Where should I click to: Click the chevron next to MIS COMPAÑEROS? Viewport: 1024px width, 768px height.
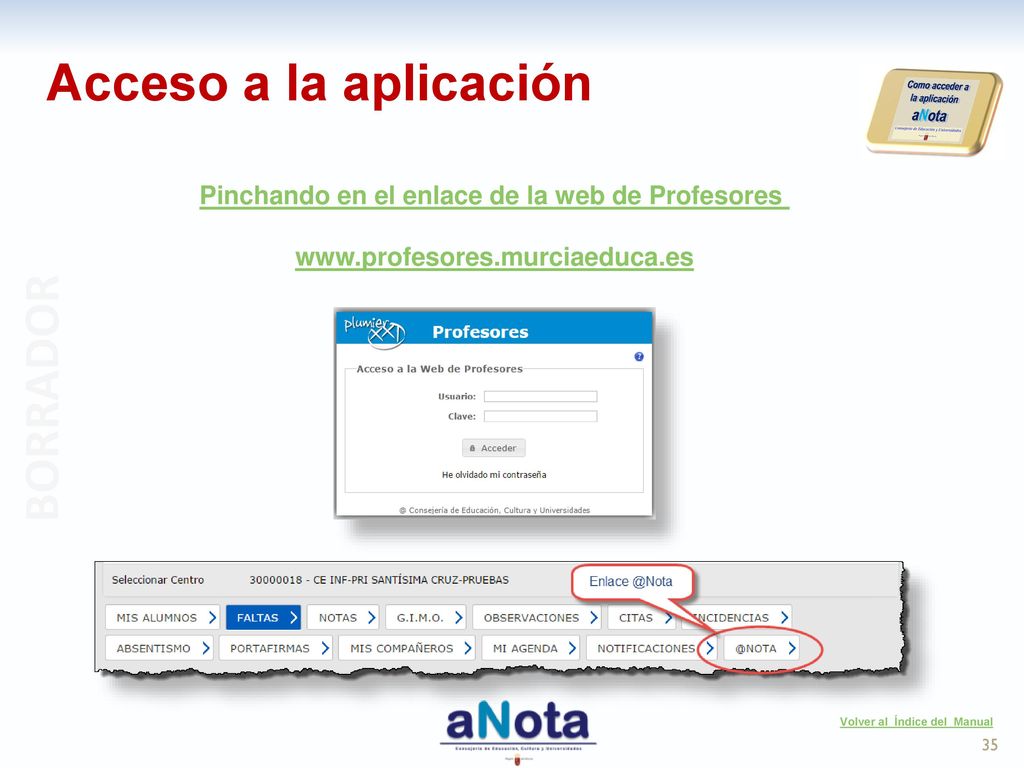pyautogui.click(x=468, y=648)
